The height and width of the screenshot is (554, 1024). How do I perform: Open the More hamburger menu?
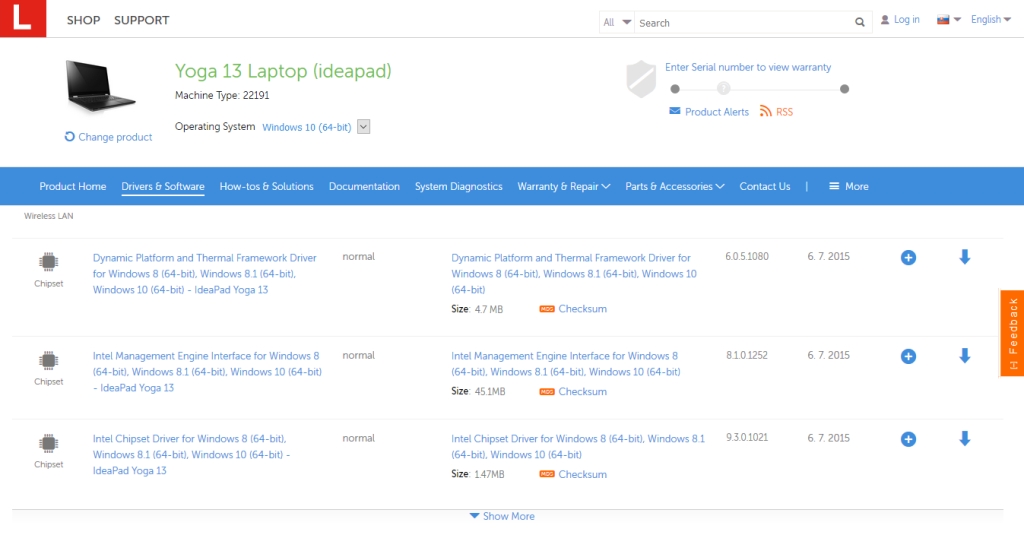pyautogui.click(x=848, y=186)
